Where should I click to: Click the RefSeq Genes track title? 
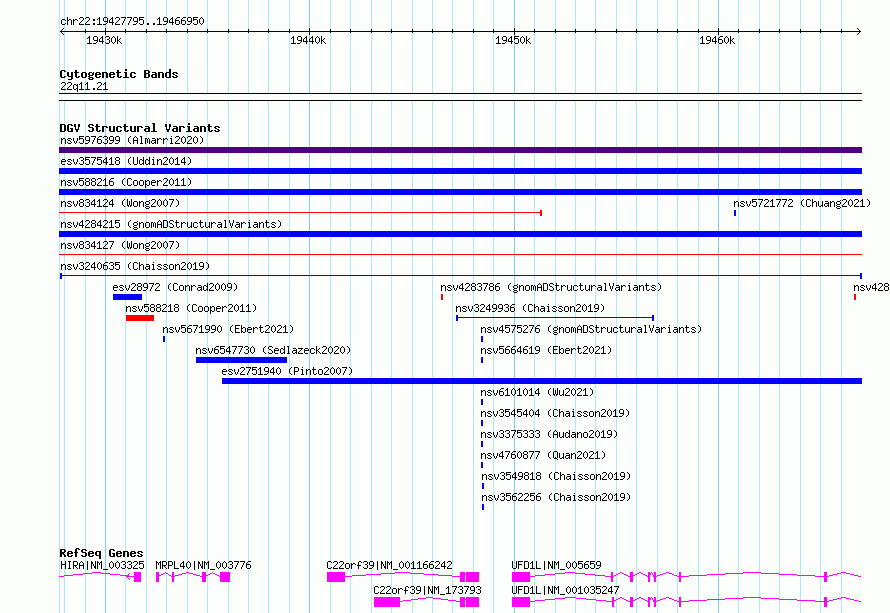pyautogui.click(x=101, y=553)
